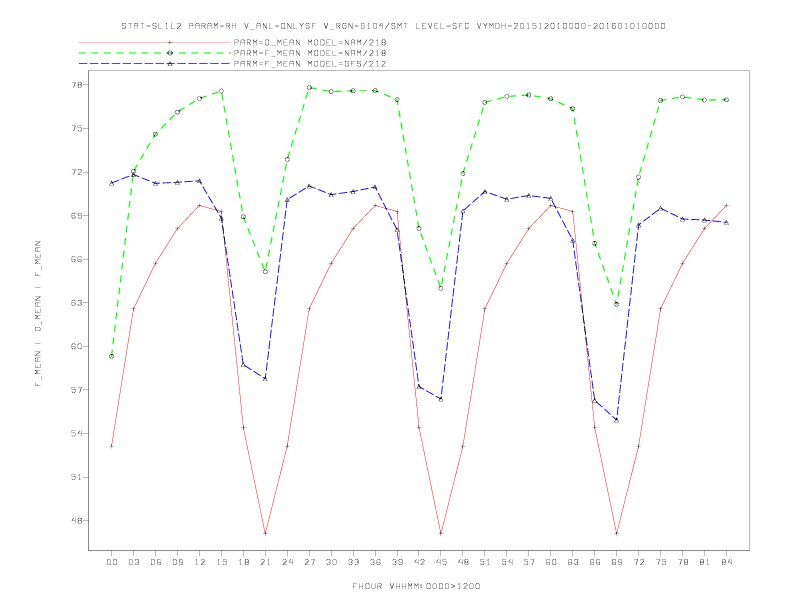
Task: Select legend text PARM=F_MEAN MODEL=NAM/218
Action: coord(310,53)
